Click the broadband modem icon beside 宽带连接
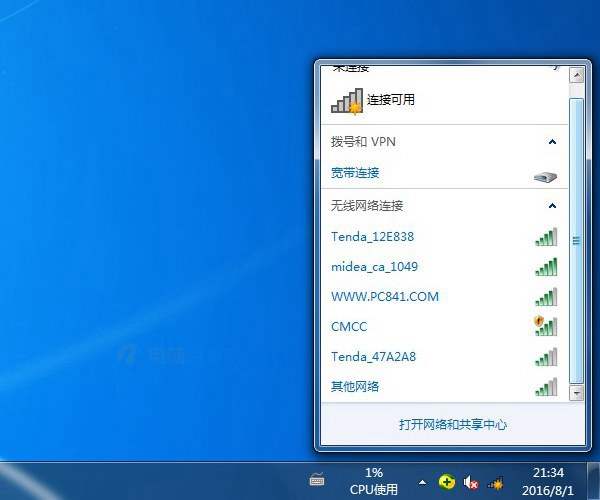Viewport: 600px width, 500px height. tap(545, 177)
